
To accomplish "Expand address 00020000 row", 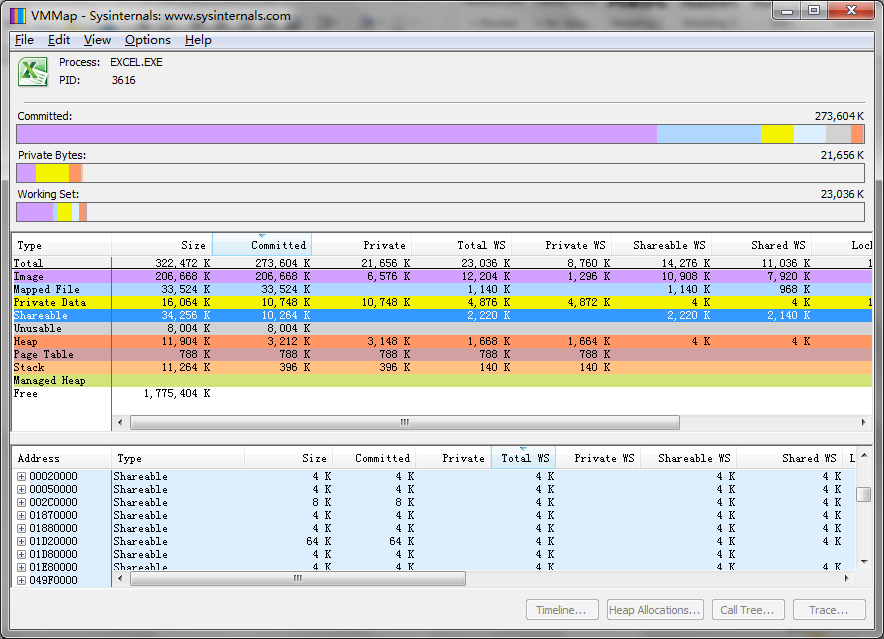I will click(21, 477).
